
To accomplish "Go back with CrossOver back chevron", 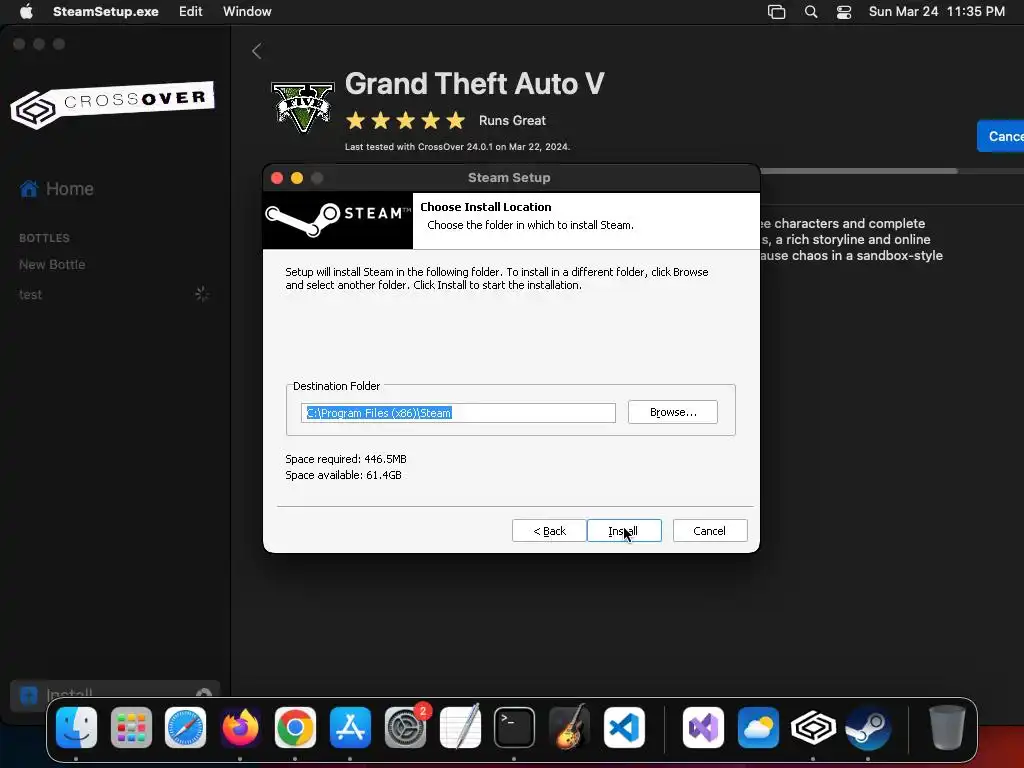I will pos(257,51).
